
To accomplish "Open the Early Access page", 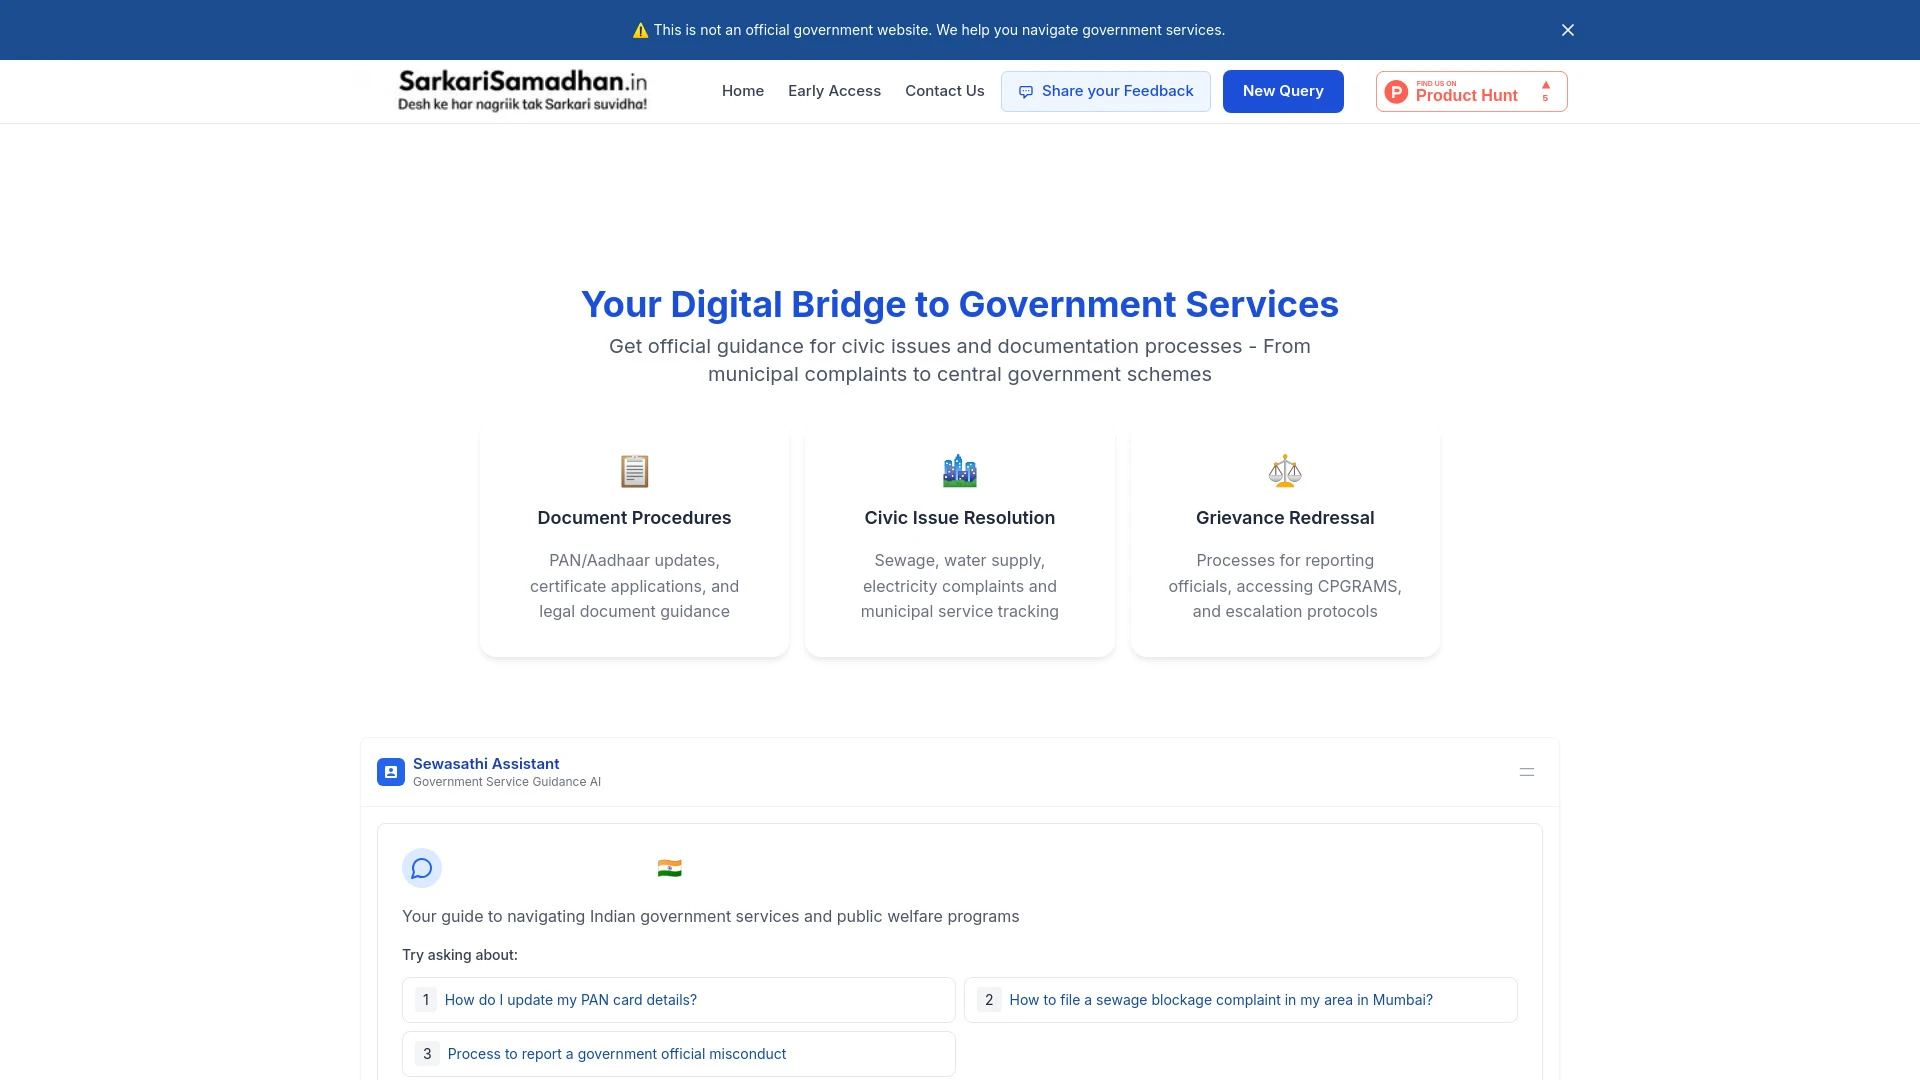I will pyautogui.click(x=834, y=91).
